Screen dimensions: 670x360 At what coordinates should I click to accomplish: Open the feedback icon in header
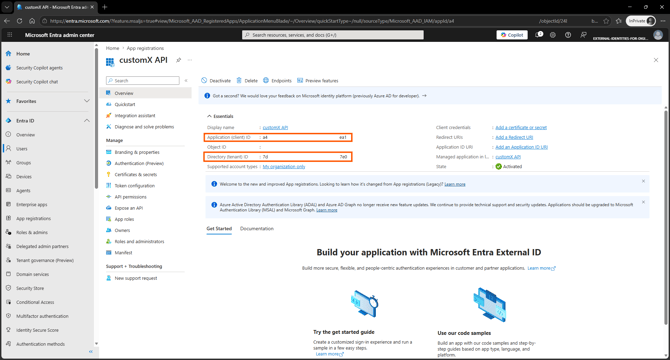tap(583, 35)
